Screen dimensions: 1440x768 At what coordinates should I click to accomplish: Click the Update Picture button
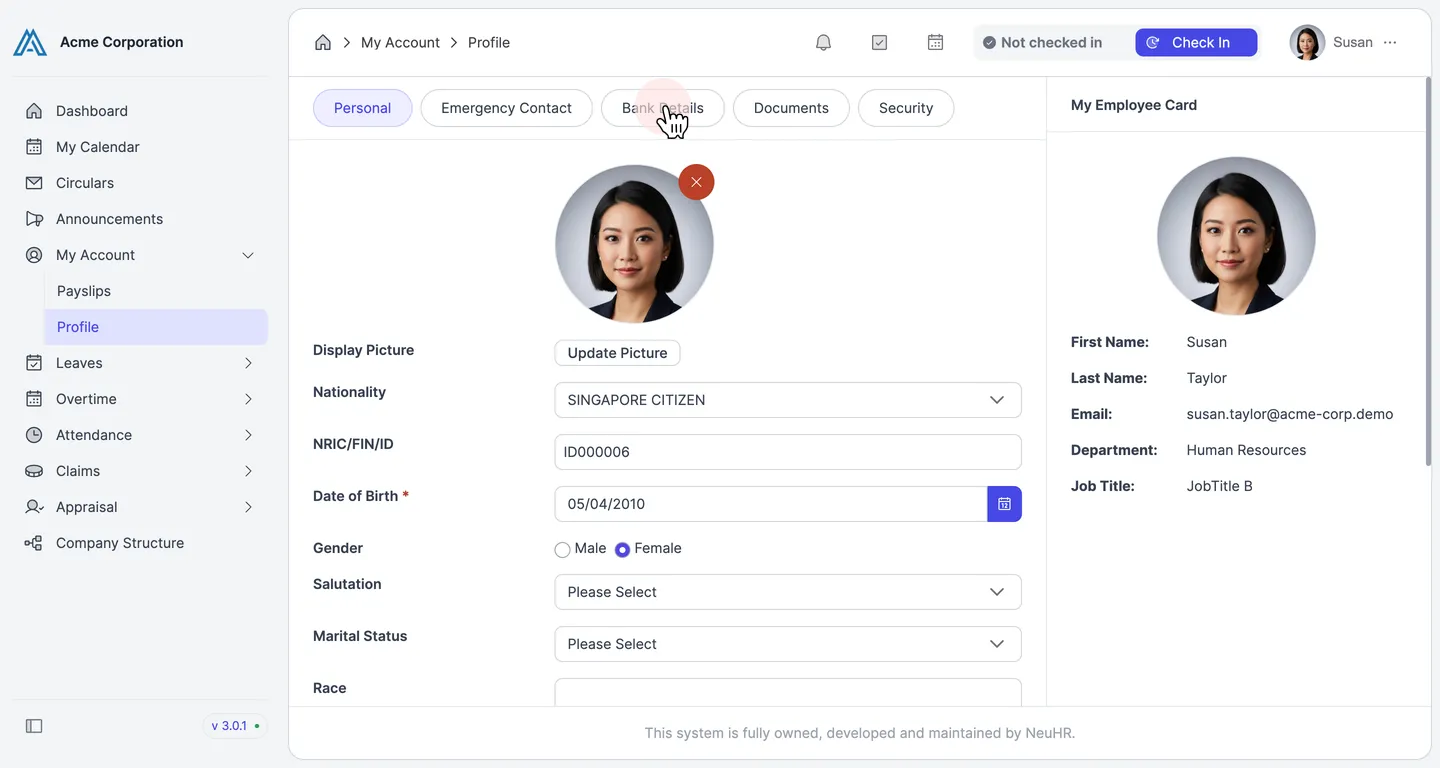click(617, 353)
